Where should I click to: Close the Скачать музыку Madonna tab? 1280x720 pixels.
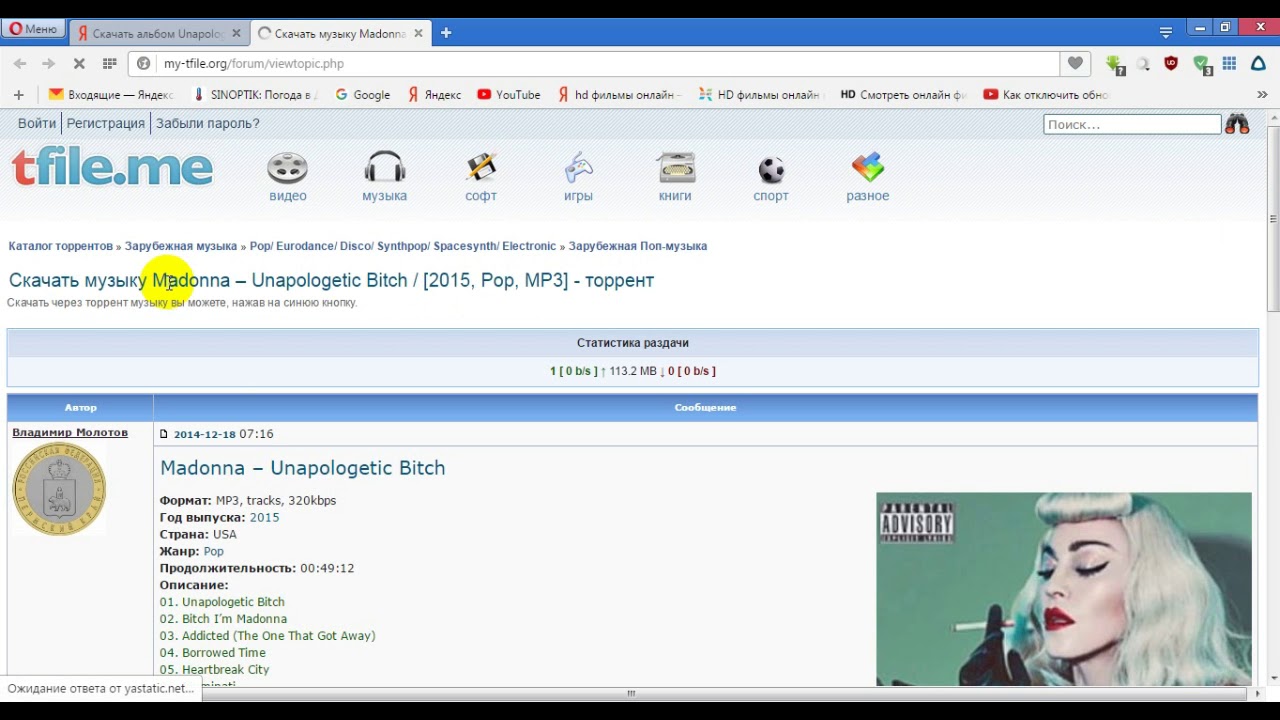click(418, 33)
